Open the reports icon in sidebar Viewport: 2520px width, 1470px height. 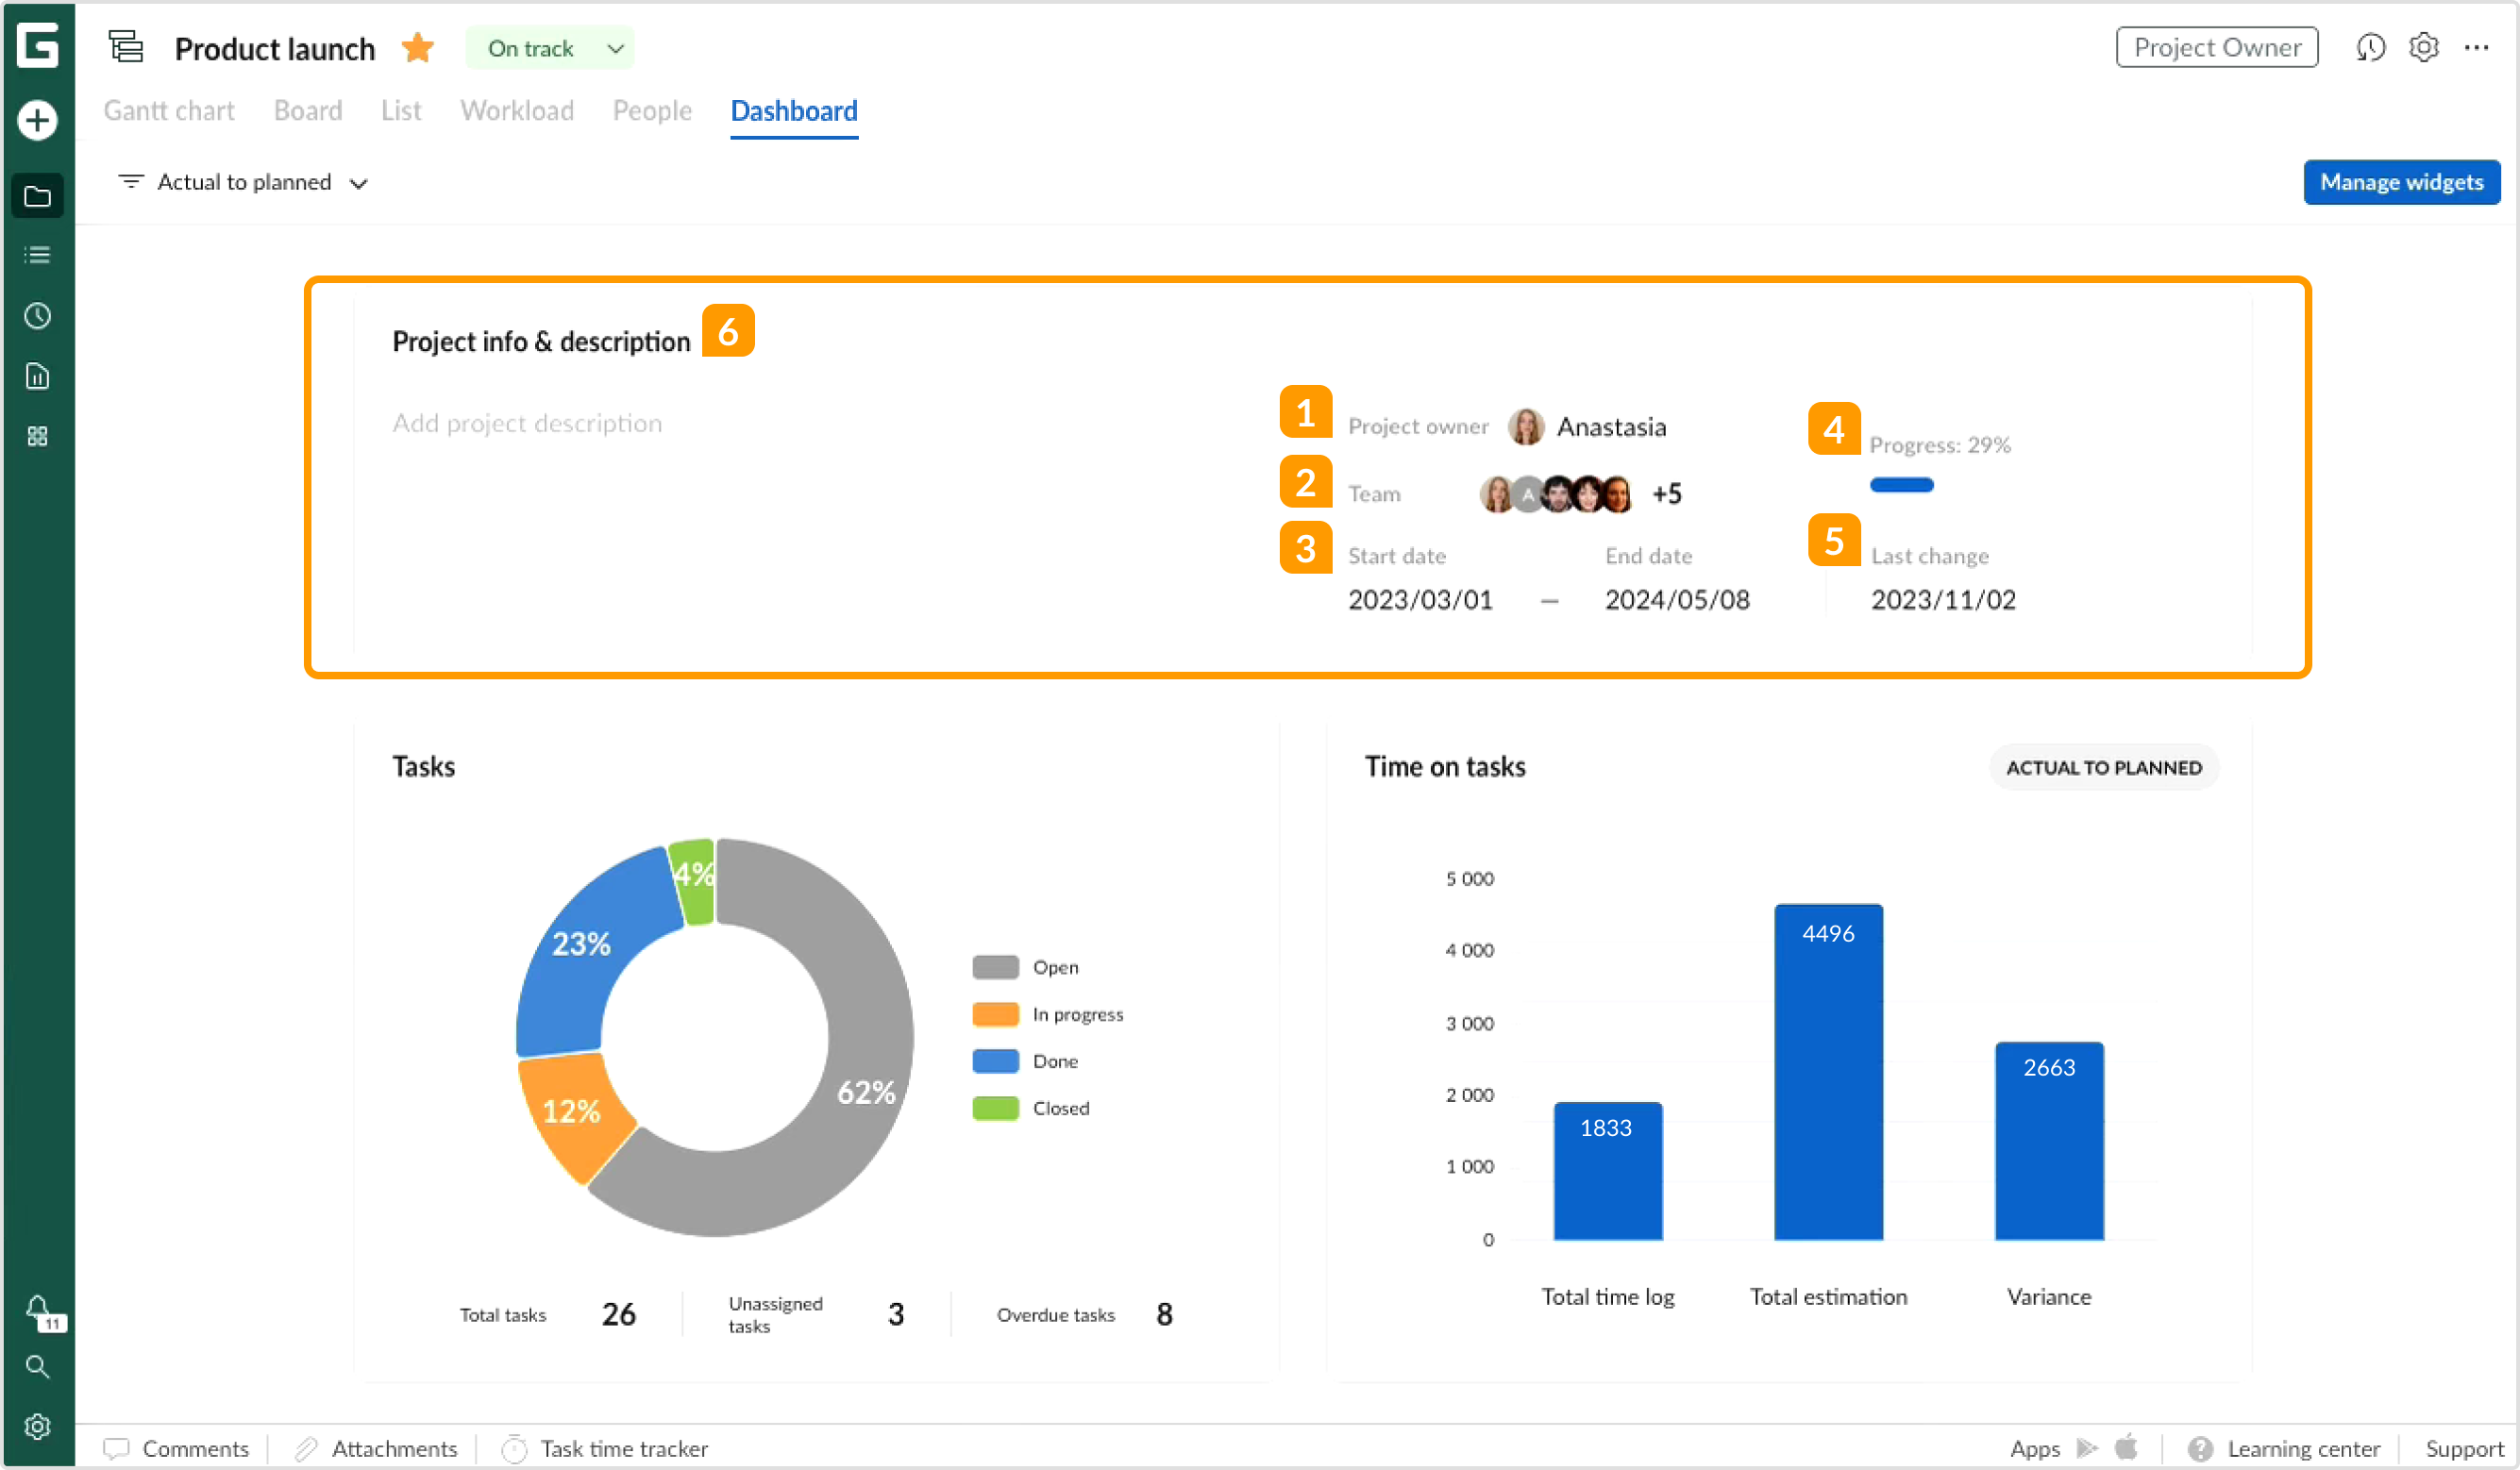click(x=37, y=376)
